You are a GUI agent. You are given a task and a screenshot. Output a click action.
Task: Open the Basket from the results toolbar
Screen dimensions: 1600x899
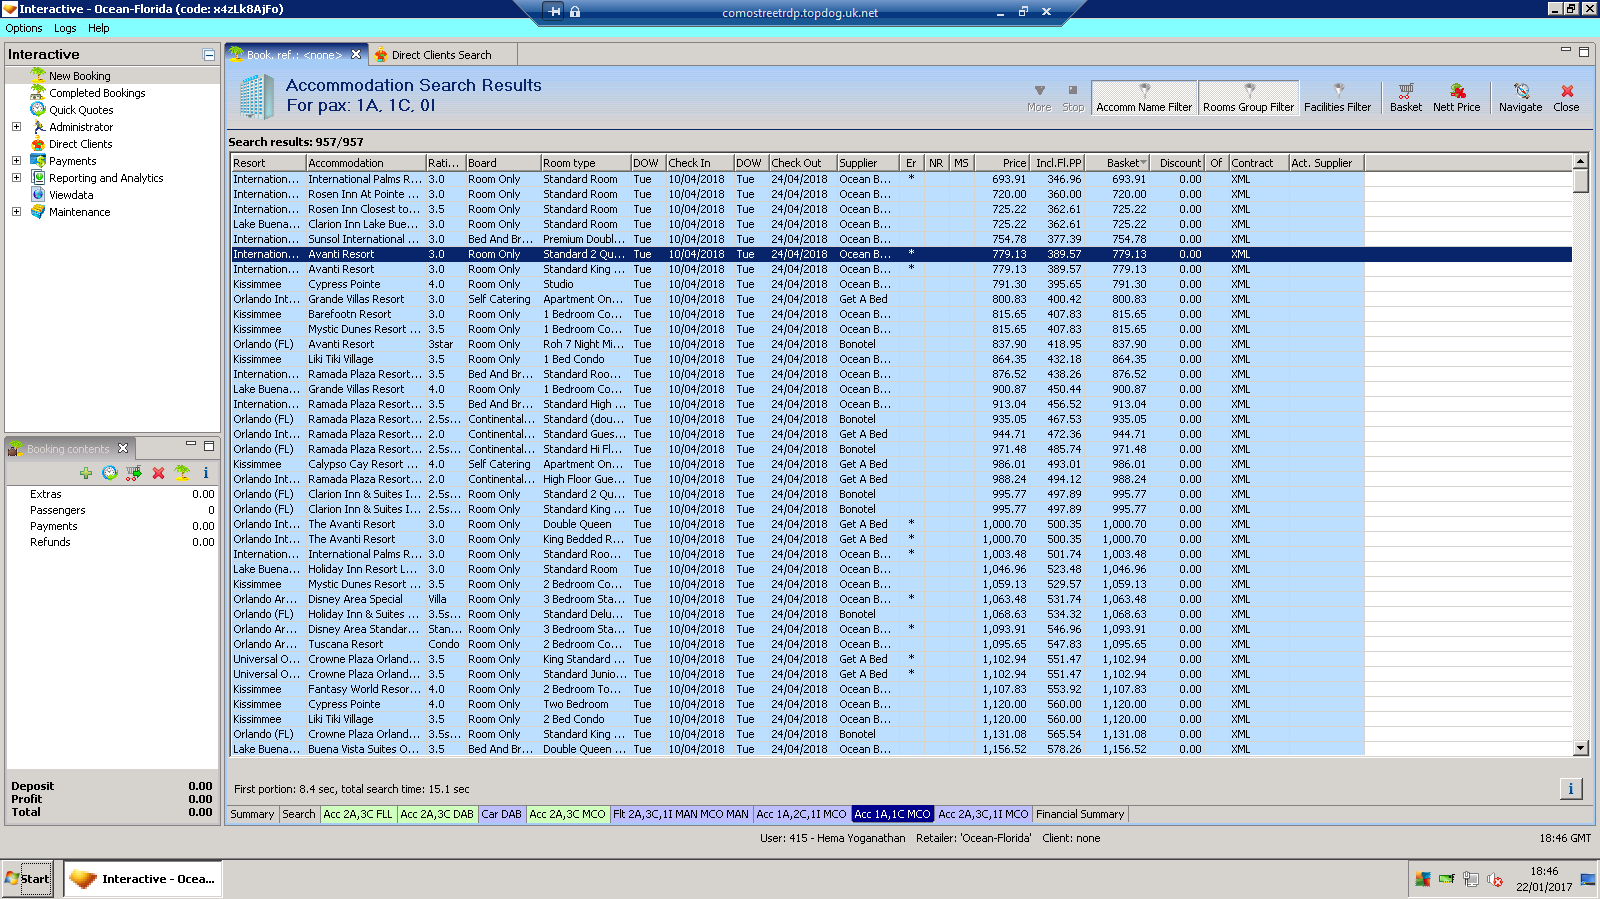click(x=1405, y=97)
